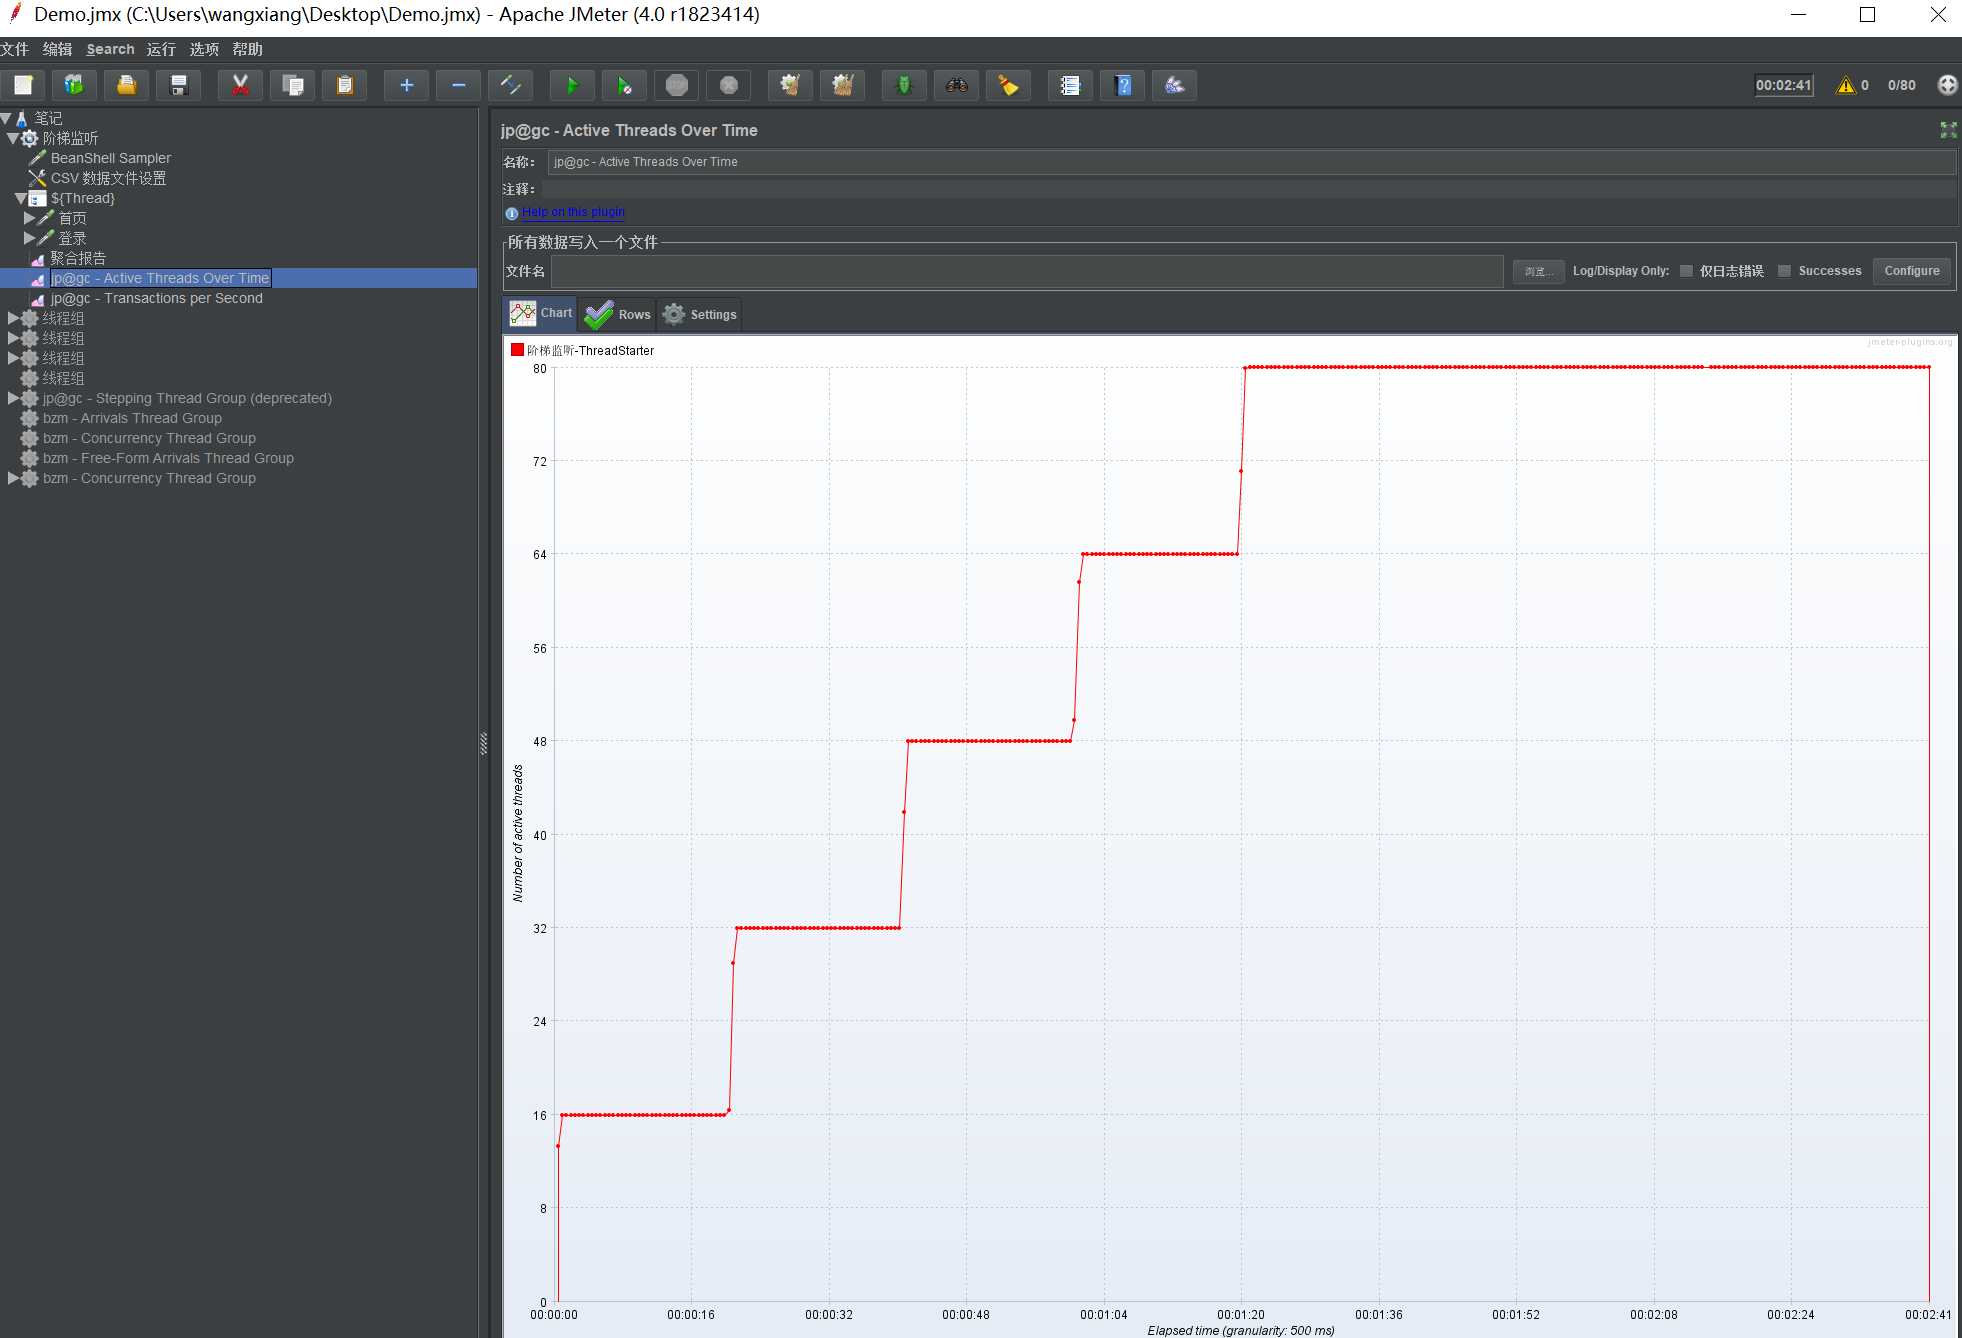This screenshot has height=1338, width=1962.
Task: Click the Save test plan icon
Action: pos(179,85)
